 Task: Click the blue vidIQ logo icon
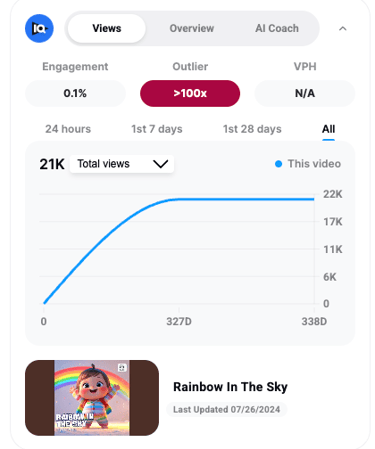click(x=39, y=28)
